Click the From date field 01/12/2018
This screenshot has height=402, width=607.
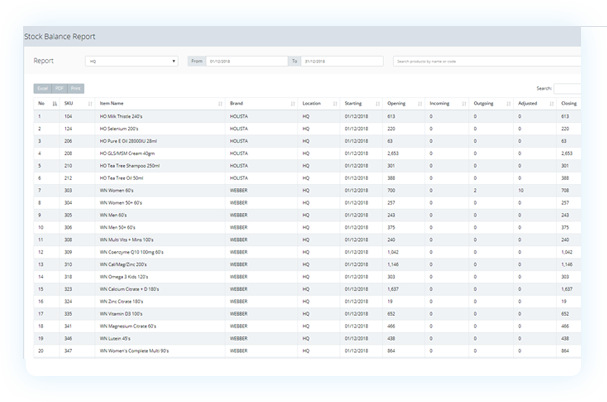[x=247, y=61]
